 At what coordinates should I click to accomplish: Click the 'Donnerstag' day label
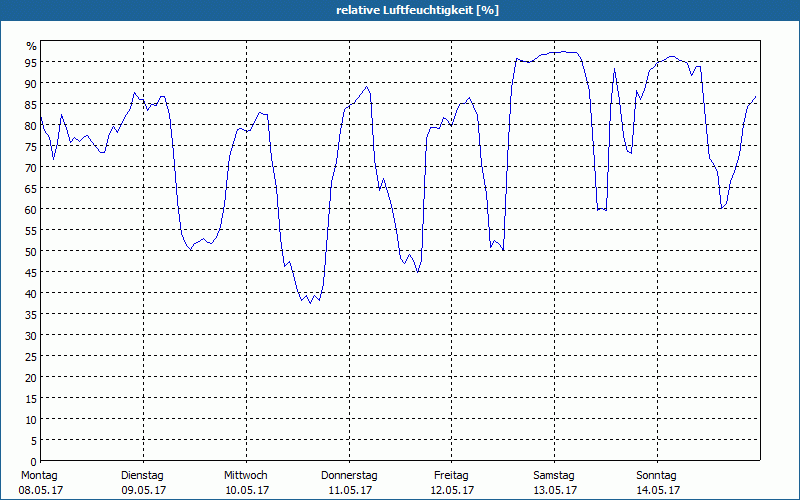coord(349,475)
